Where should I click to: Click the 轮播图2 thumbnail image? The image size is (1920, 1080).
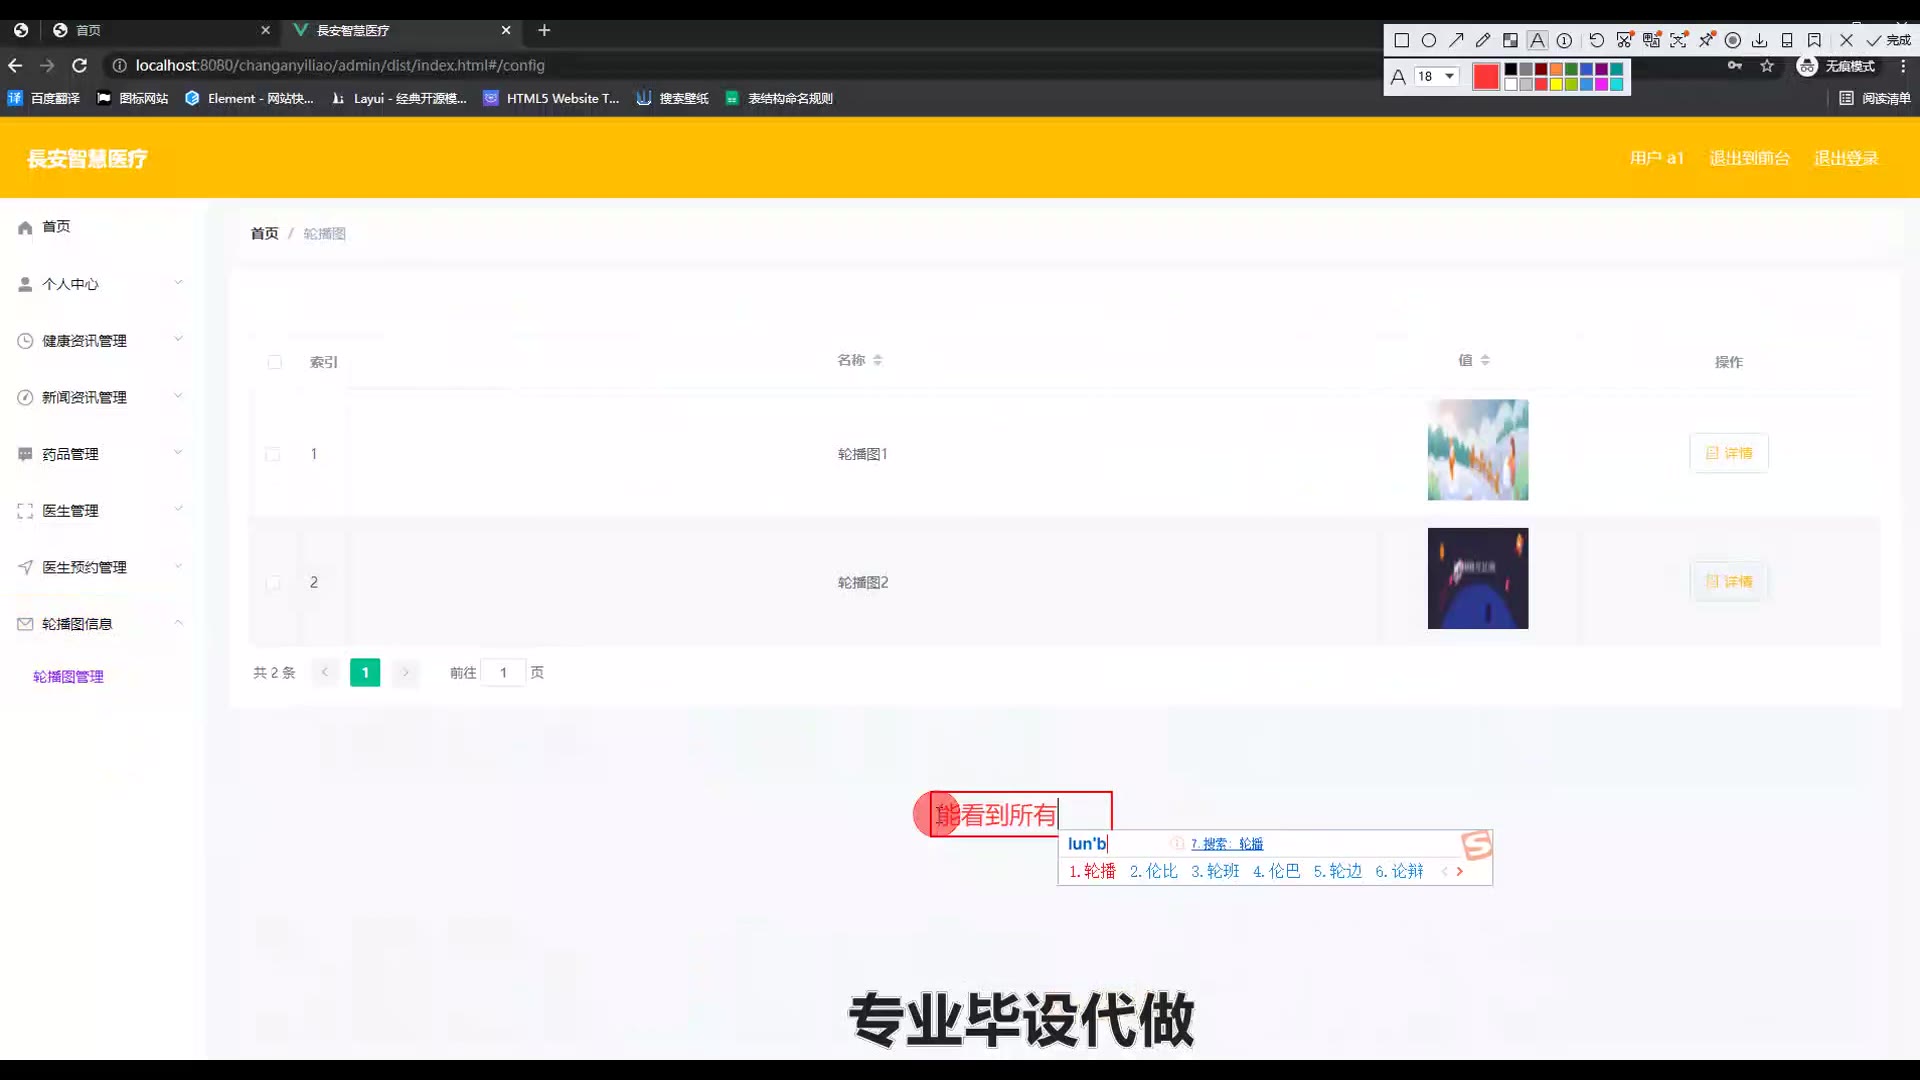point(1477,578)
